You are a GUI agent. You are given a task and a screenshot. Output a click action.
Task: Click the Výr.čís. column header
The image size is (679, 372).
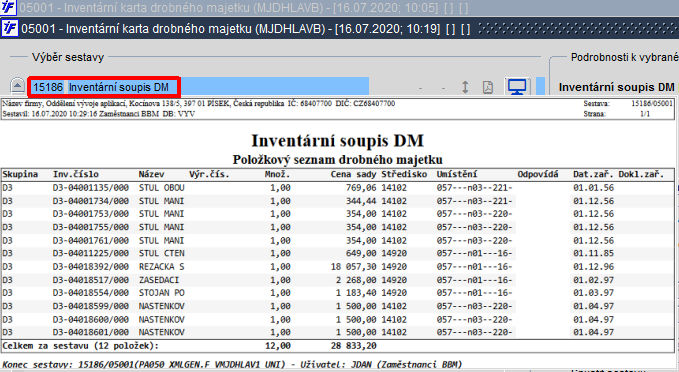tap(209, 175)
